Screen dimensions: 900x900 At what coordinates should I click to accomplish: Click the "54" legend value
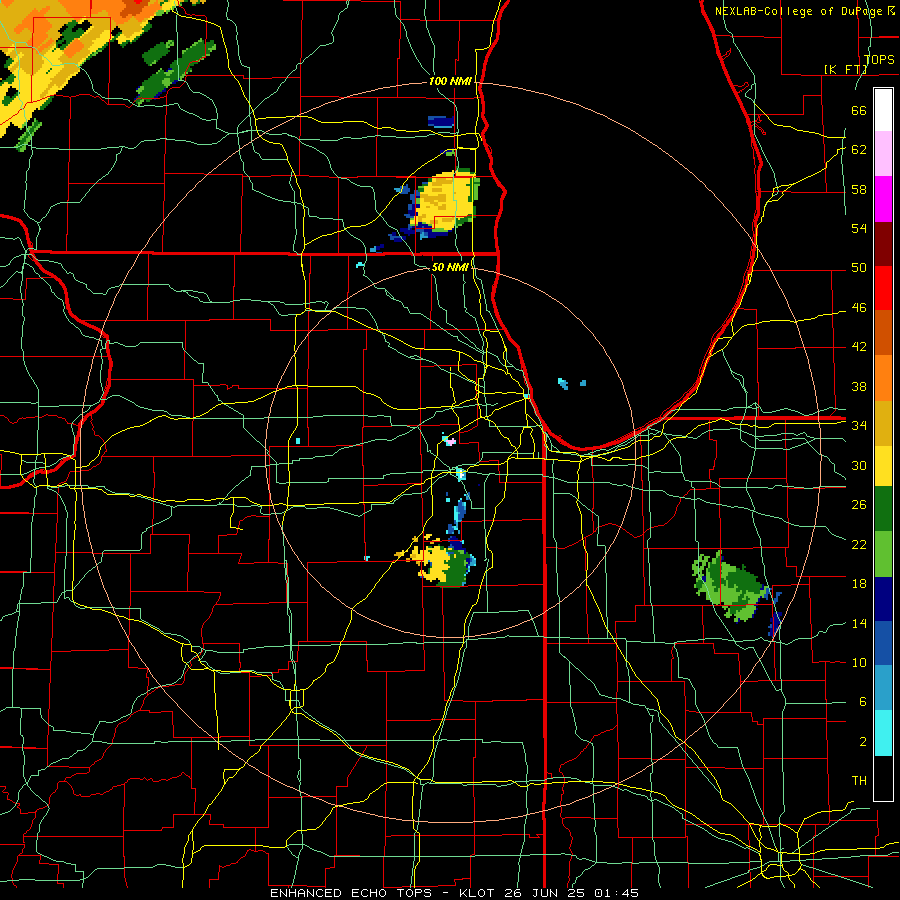(859, 228)
